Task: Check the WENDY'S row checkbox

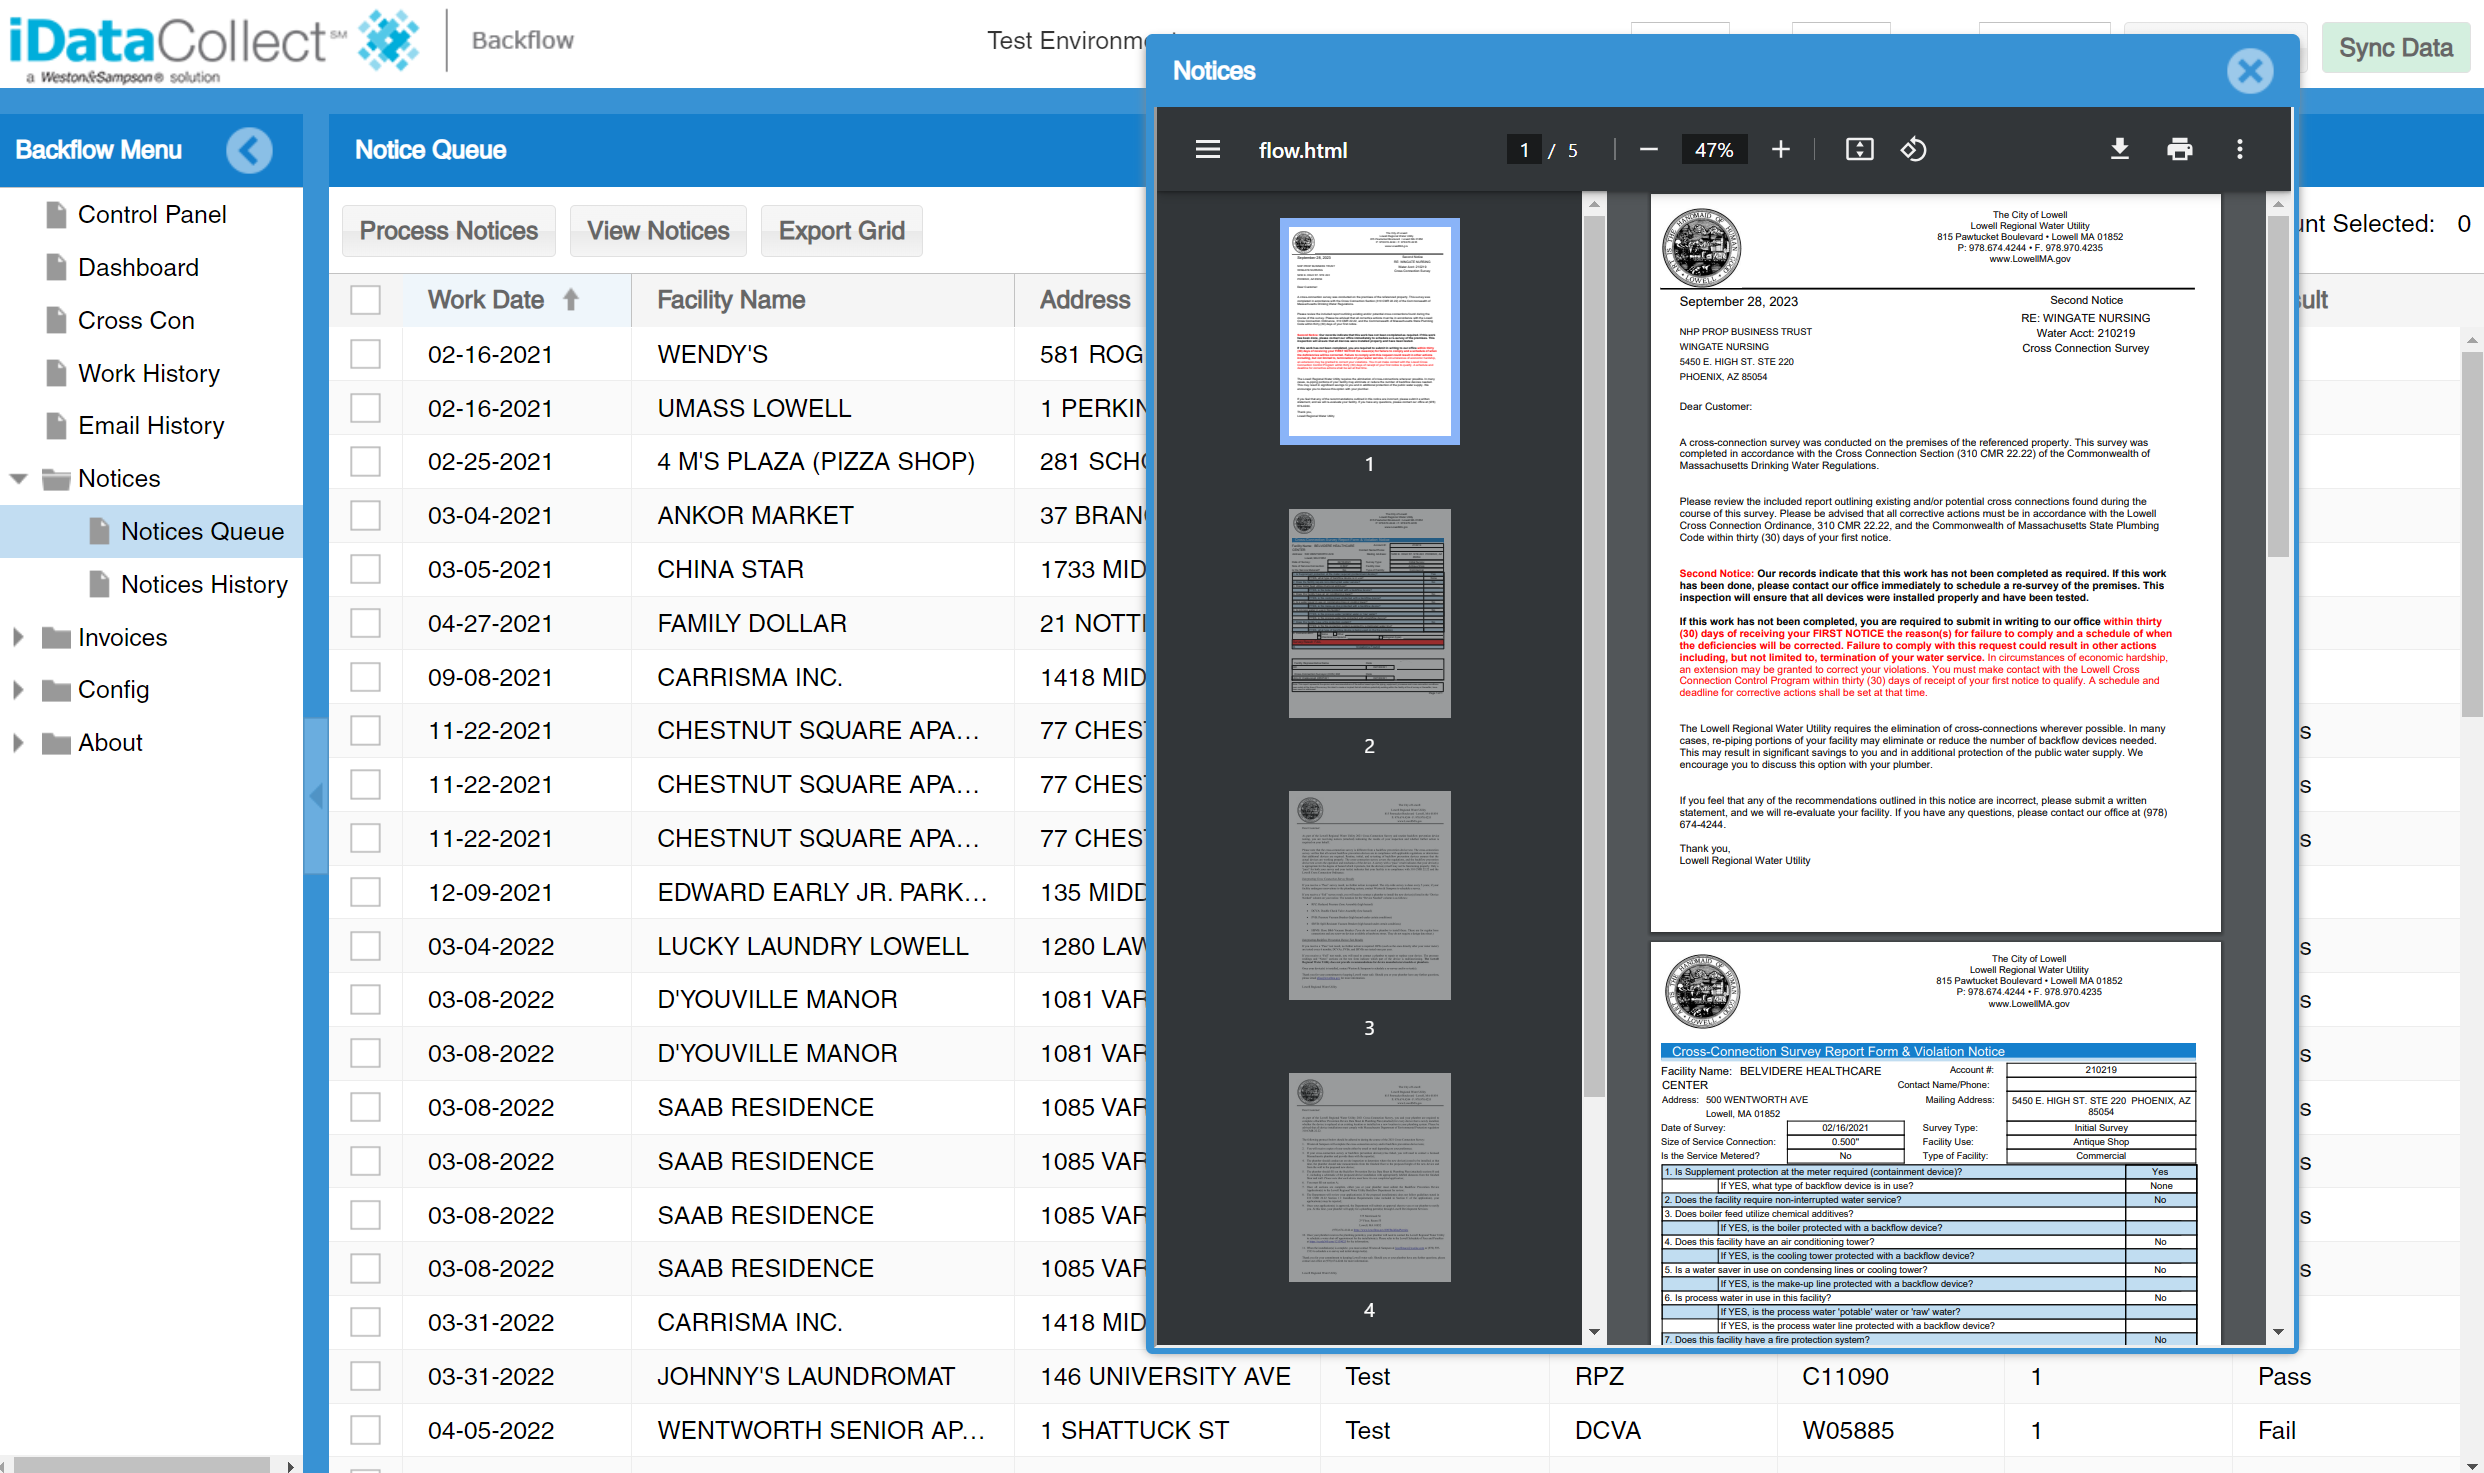Action: [x=366, y=354]
